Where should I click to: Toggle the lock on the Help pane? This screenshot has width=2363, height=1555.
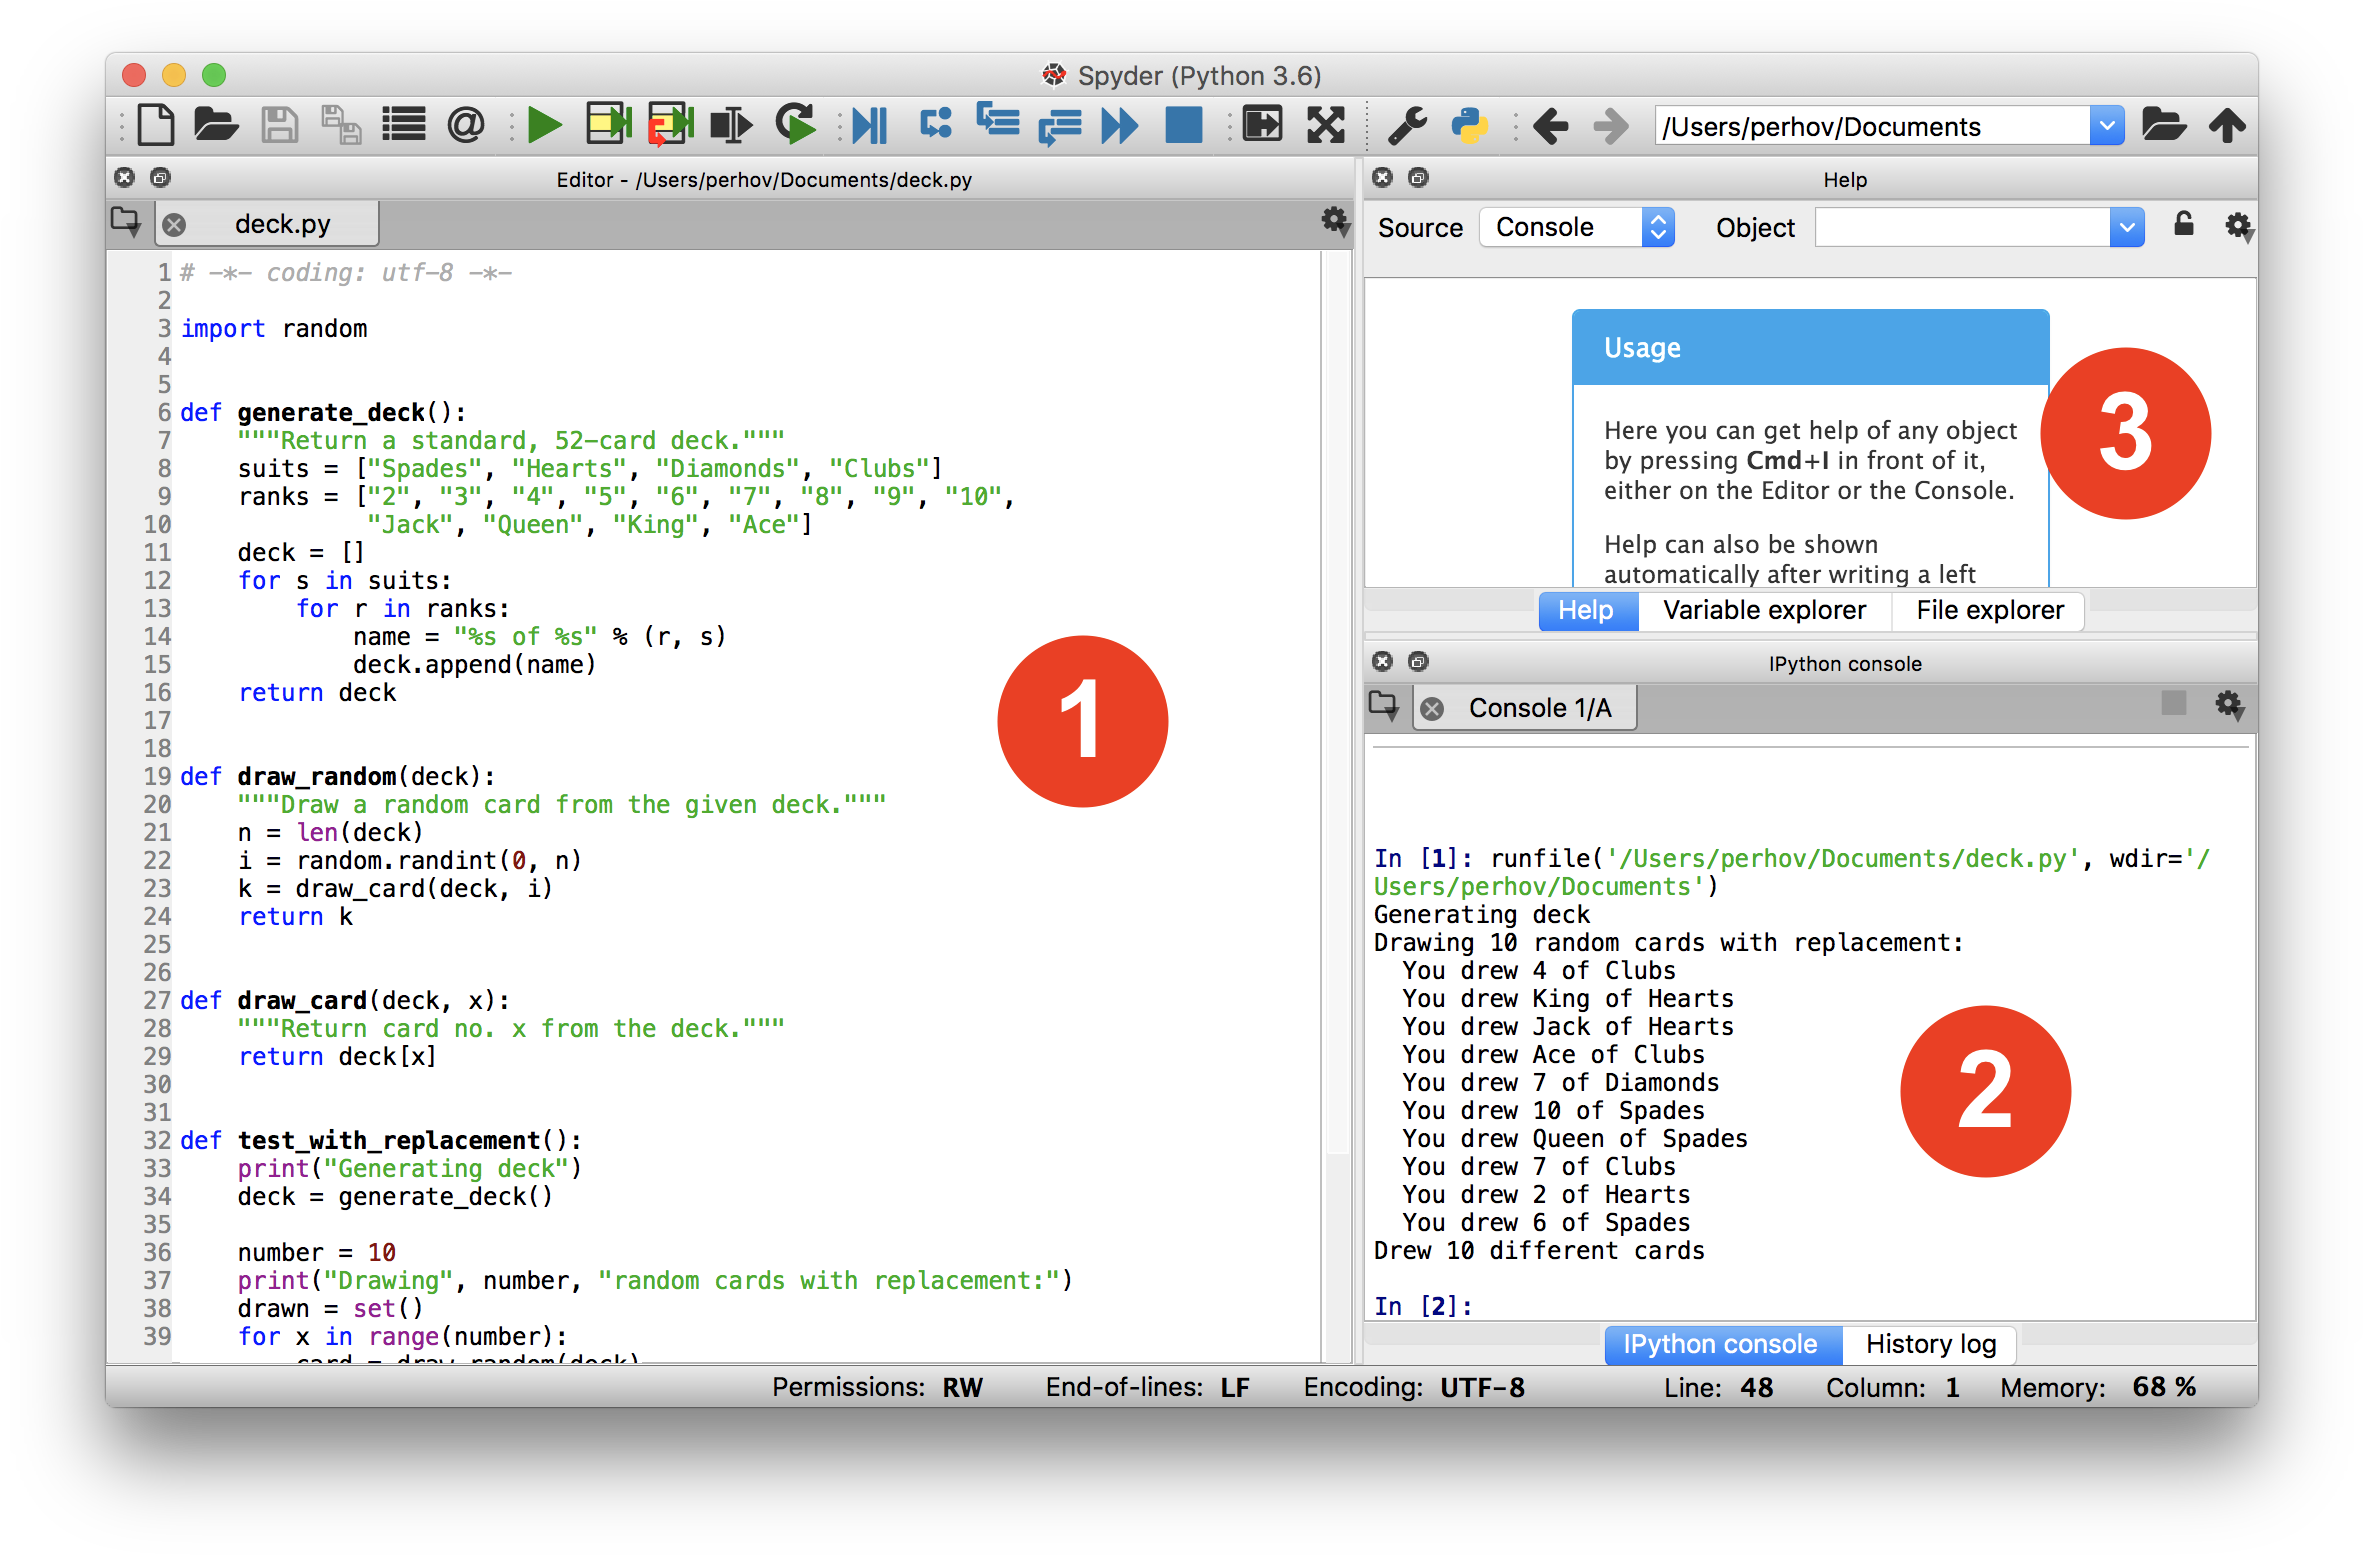(x=2183, y=226)
